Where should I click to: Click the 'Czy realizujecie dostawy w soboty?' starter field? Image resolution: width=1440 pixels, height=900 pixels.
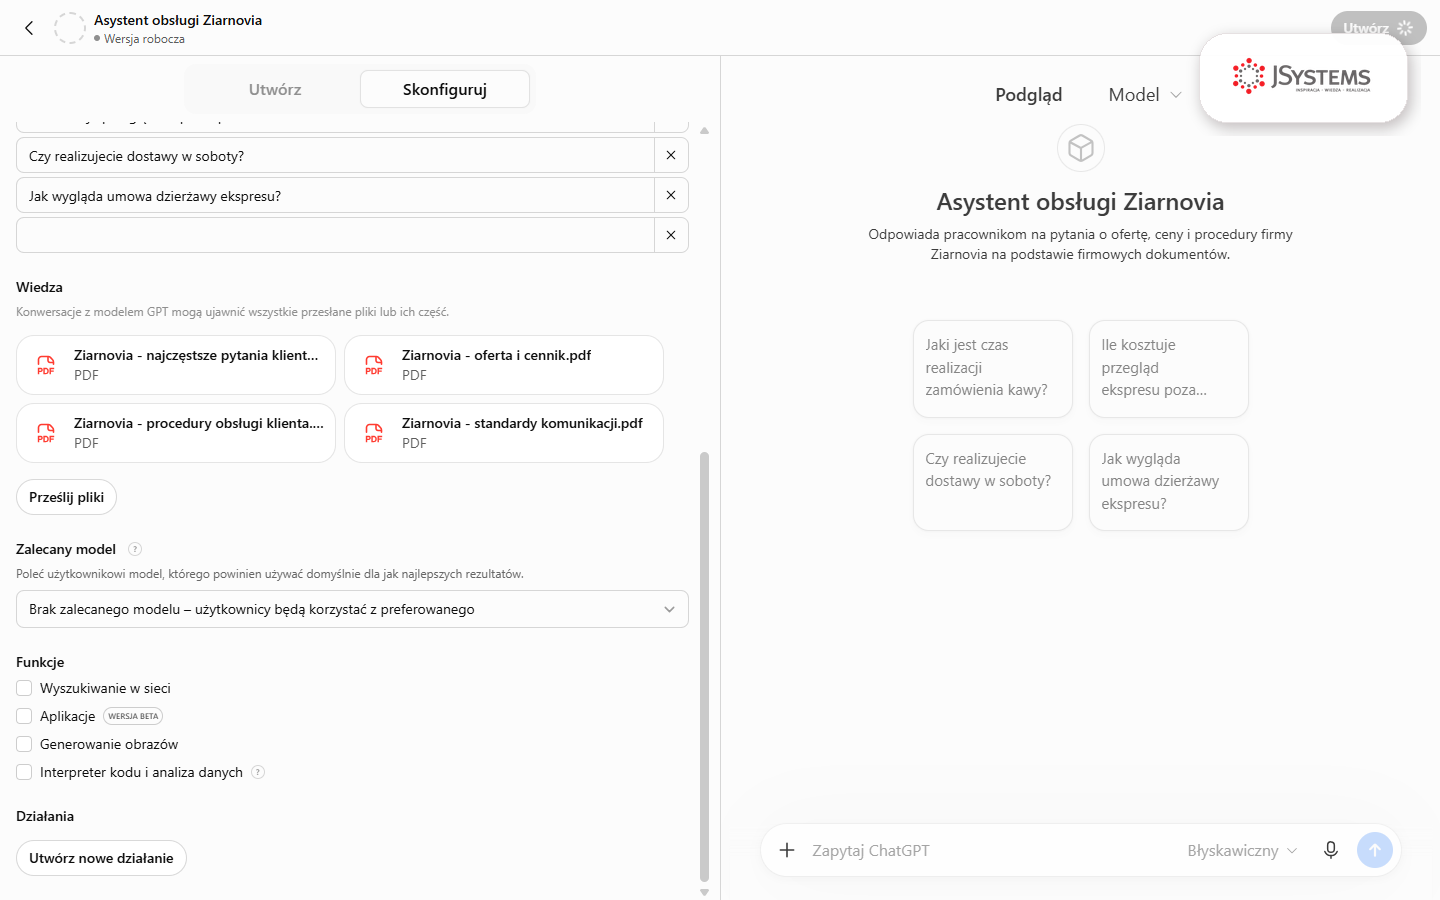[x=335, y=155]
